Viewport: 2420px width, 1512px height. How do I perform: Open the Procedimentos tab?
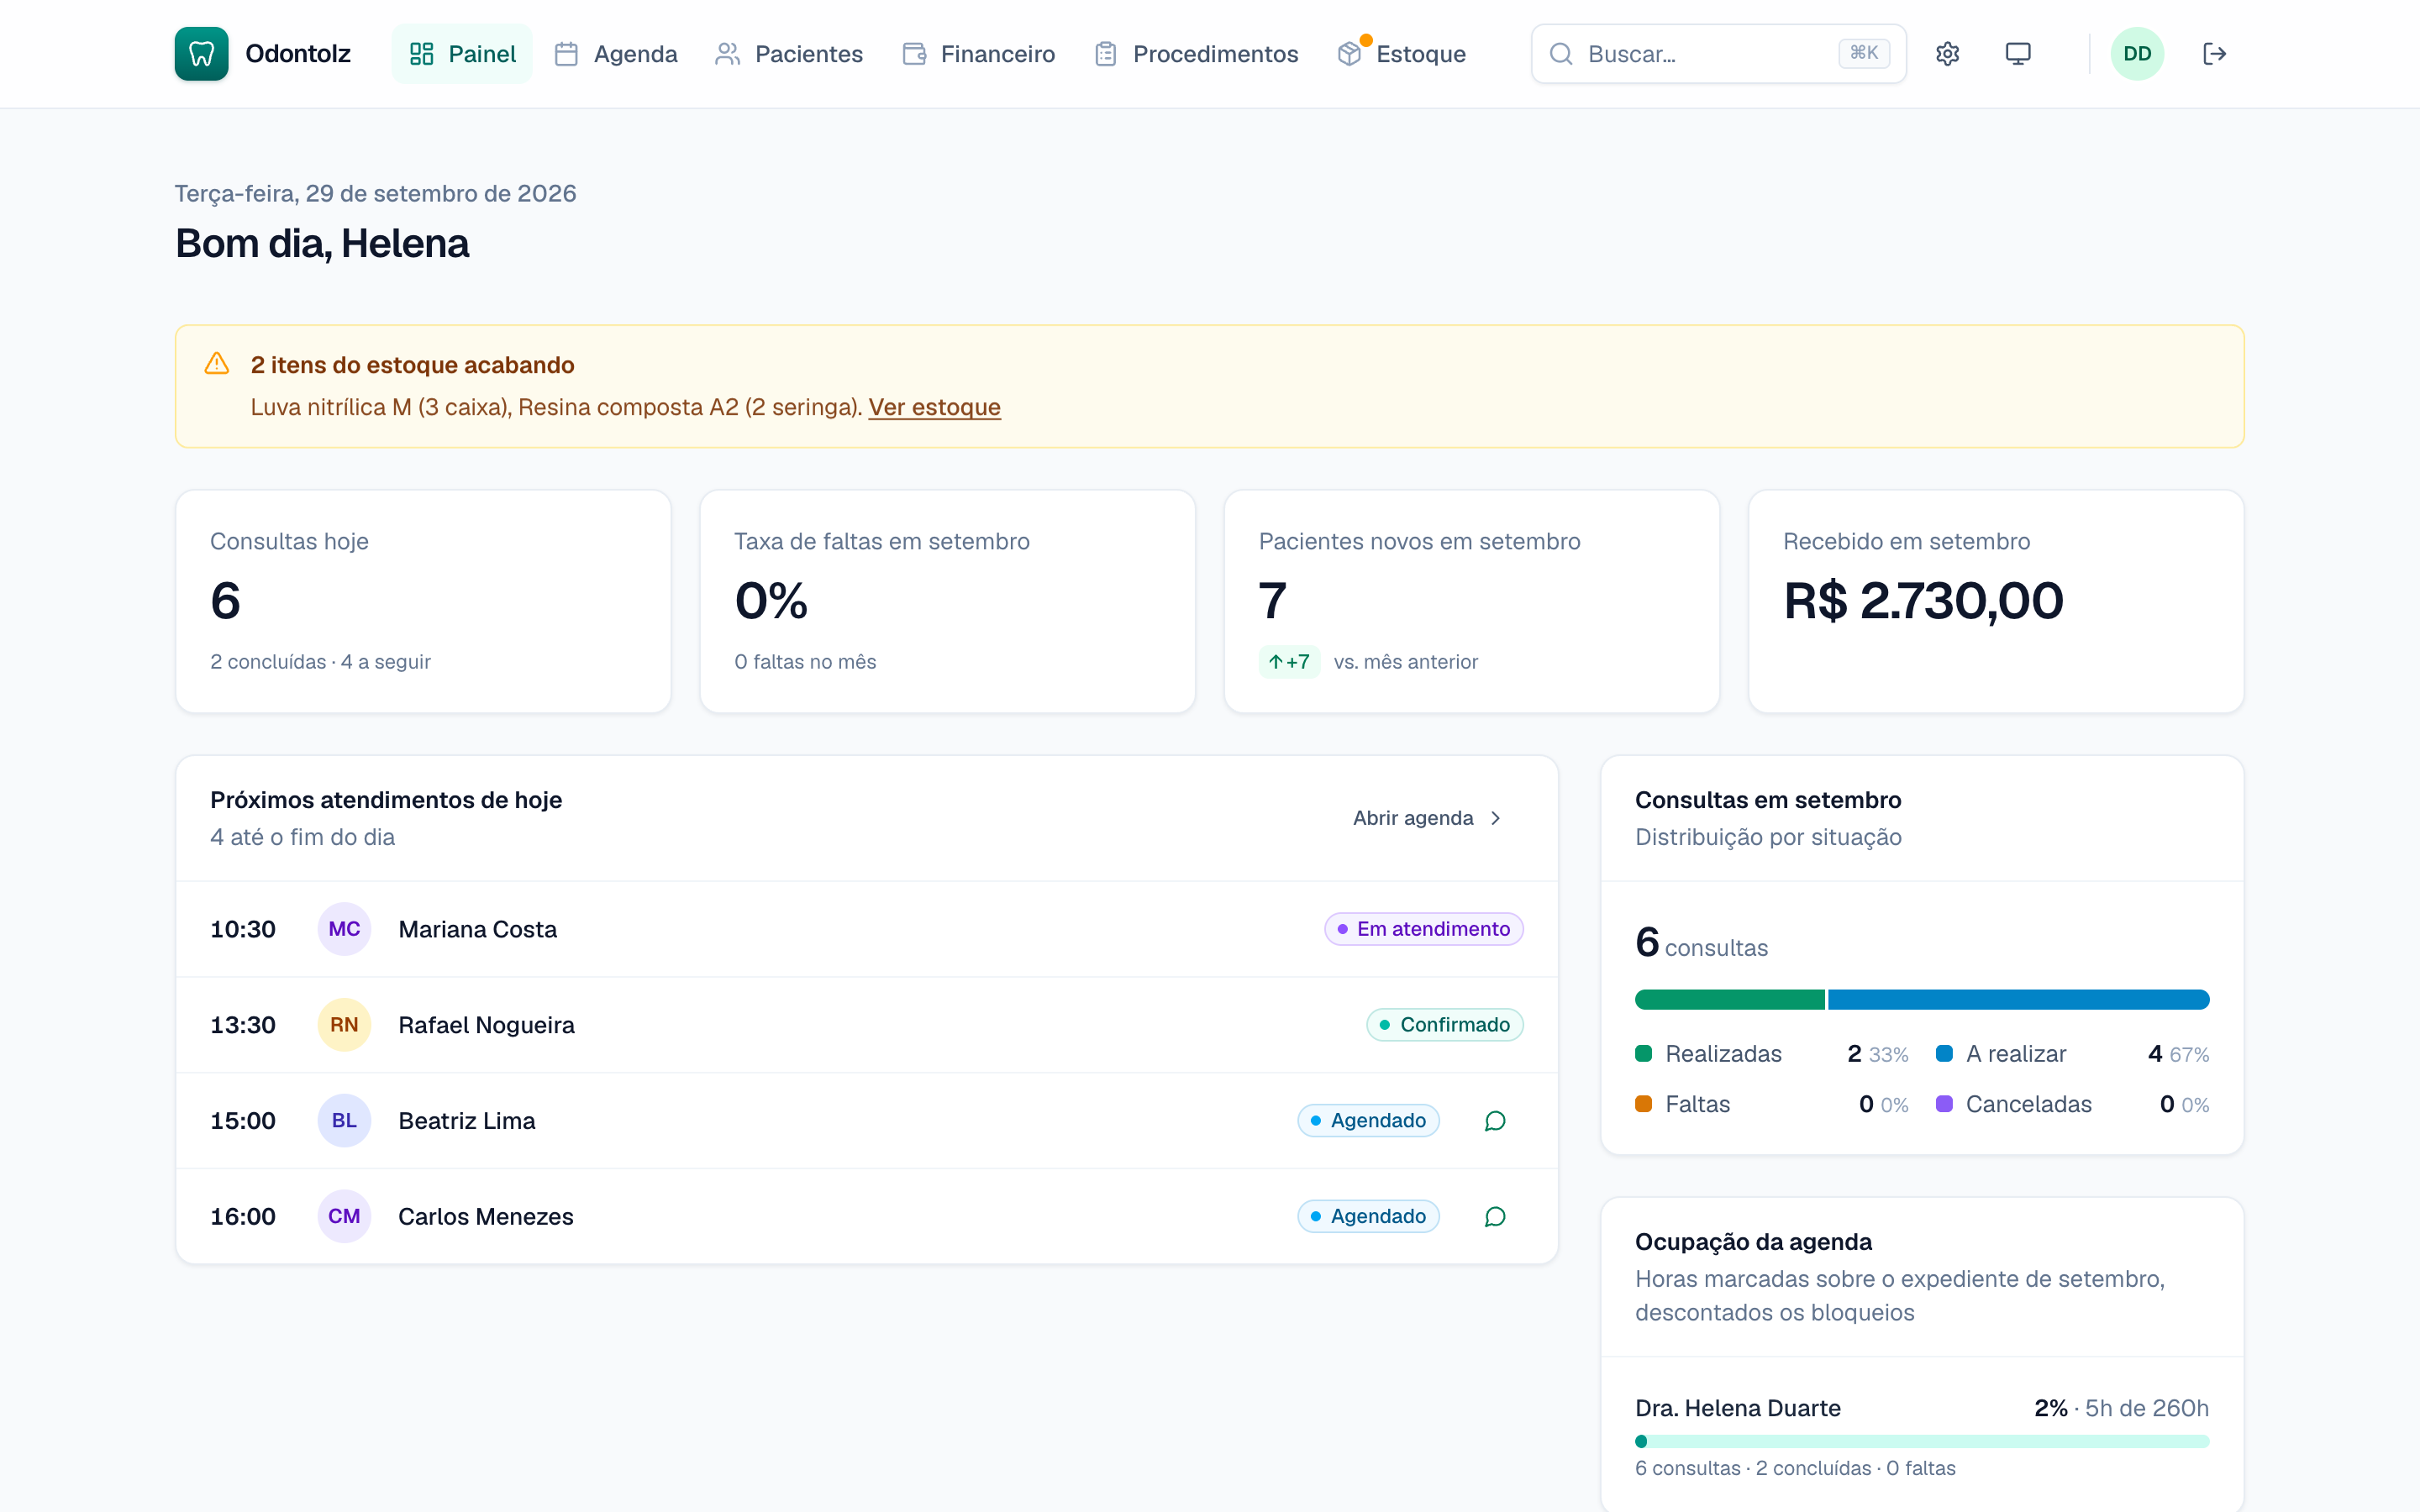[x=1196, y=53]
